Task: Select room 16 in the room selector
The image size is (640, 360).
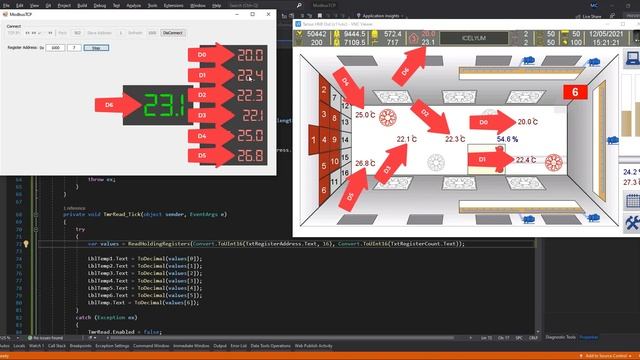Action: tap(345, 173)
